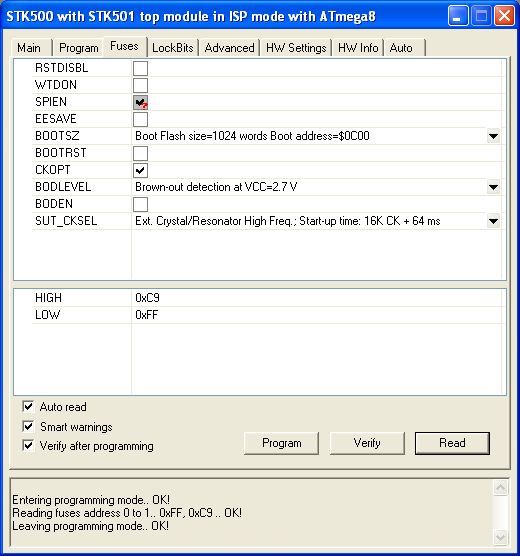Minimize the STK500 window

pos(458,16)
